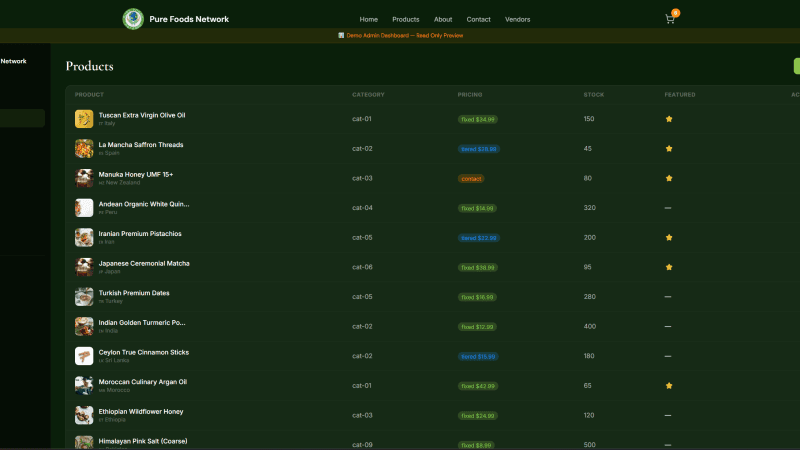
Task: Open Ethiopian Wildflower Honey thumbnail
Action: 84,415
